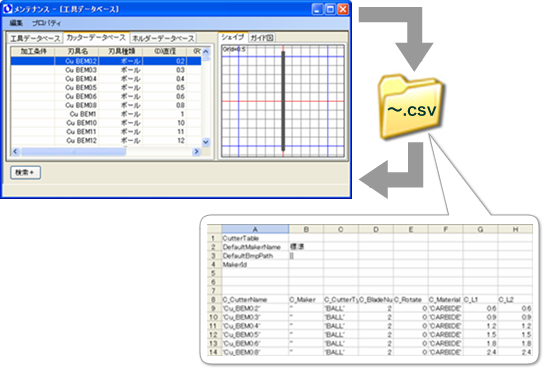Image resolution: width=543 pixels, height=368 pixels.
Task: Click the 検索+ button
Action: tap(25, 172)
